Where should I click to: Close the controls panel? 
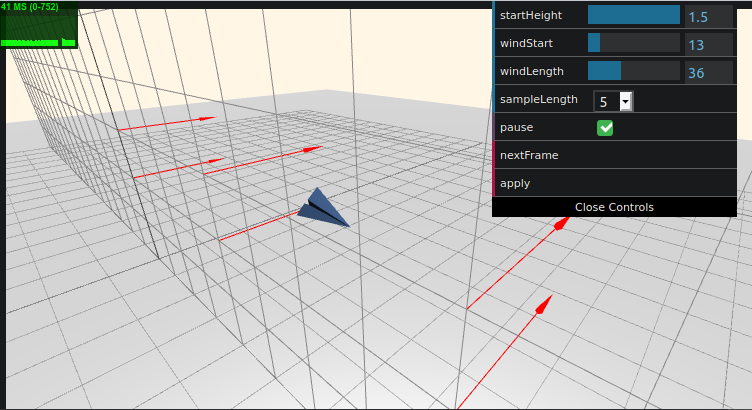pyautogui.click(x=614, y=207)
